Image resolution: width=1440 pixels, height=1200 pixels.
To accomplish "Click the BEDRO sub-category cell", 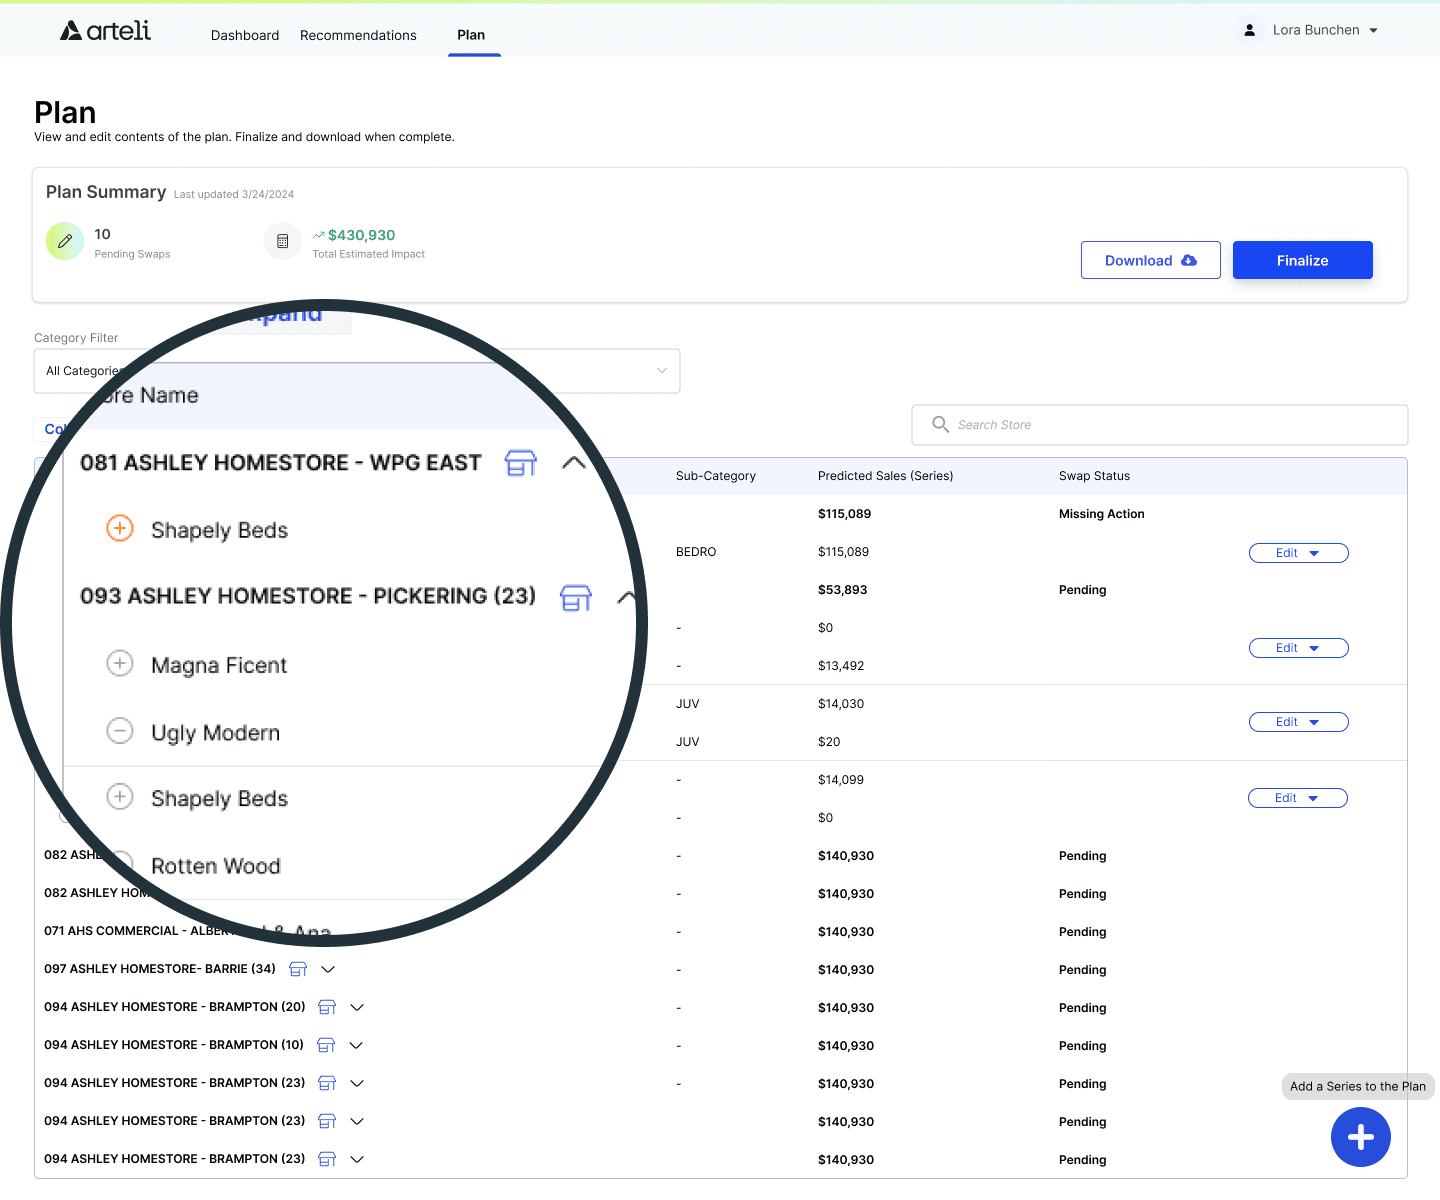I will [696, 552].
